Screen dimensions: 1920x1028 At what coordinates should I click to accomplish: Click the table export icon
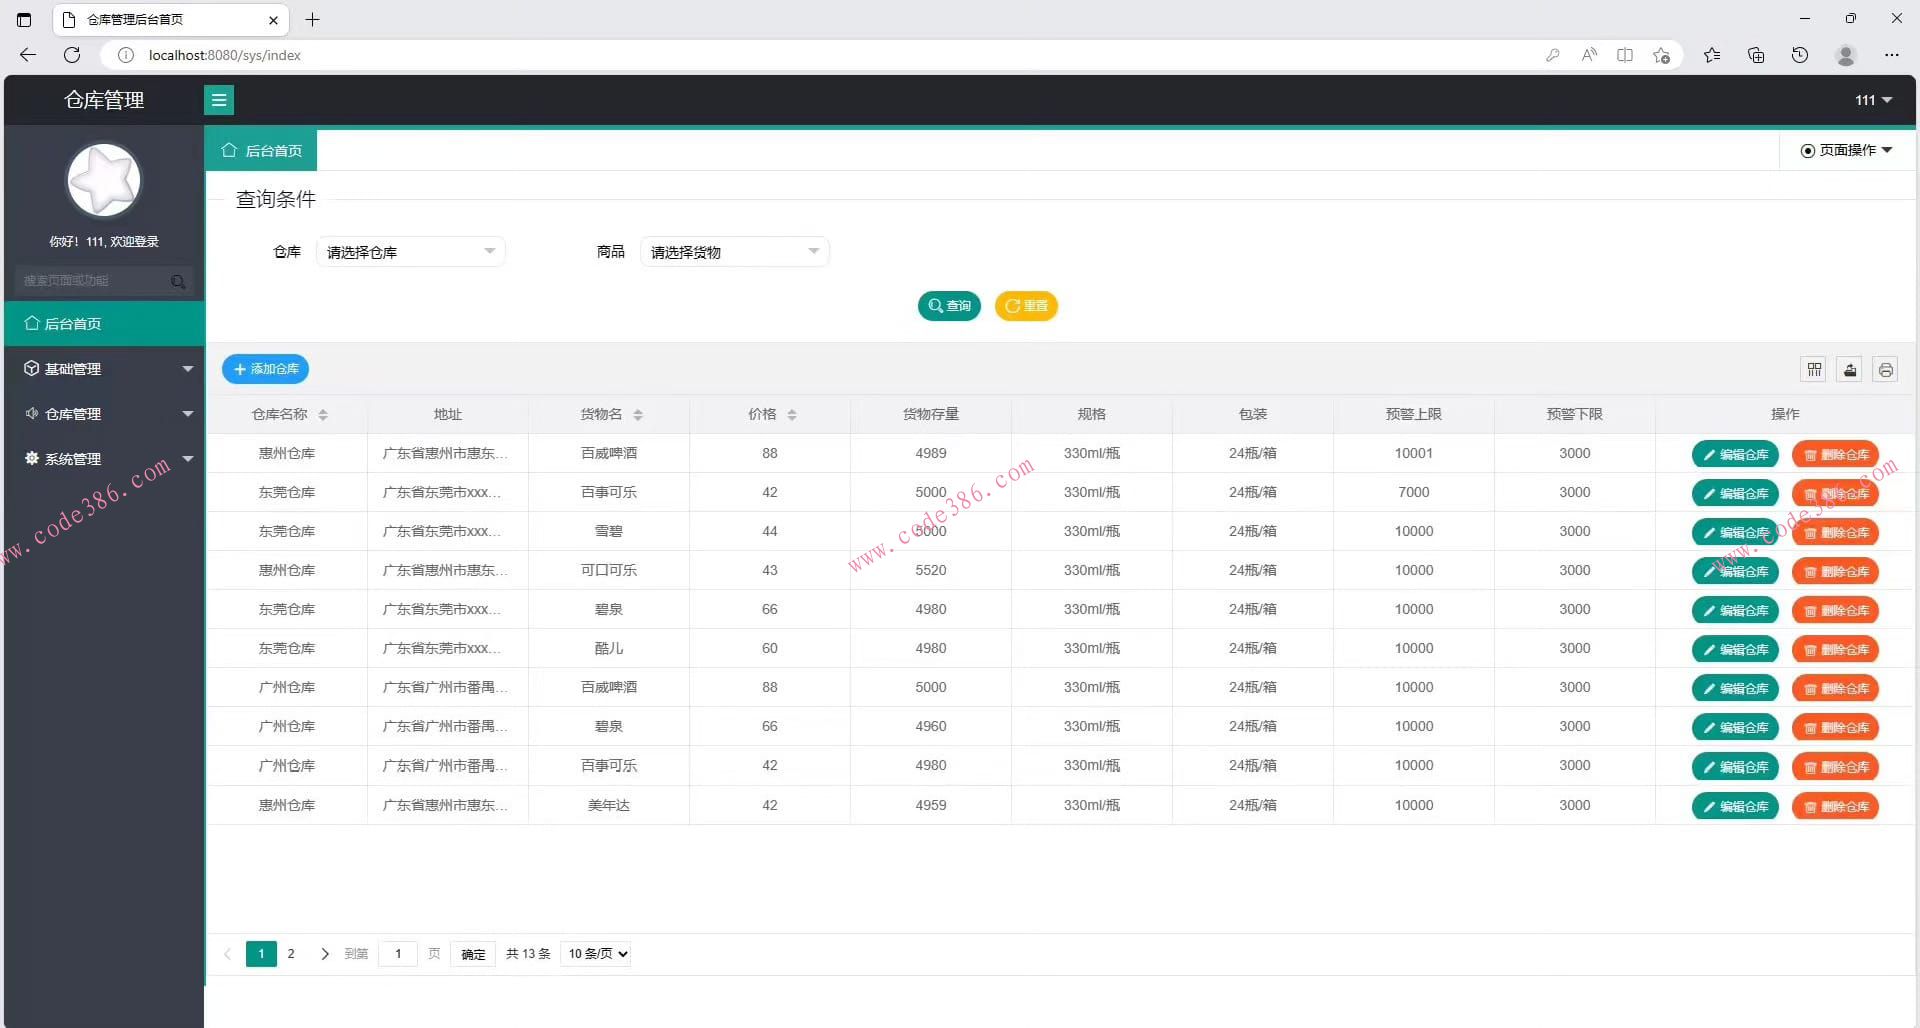1850,370
